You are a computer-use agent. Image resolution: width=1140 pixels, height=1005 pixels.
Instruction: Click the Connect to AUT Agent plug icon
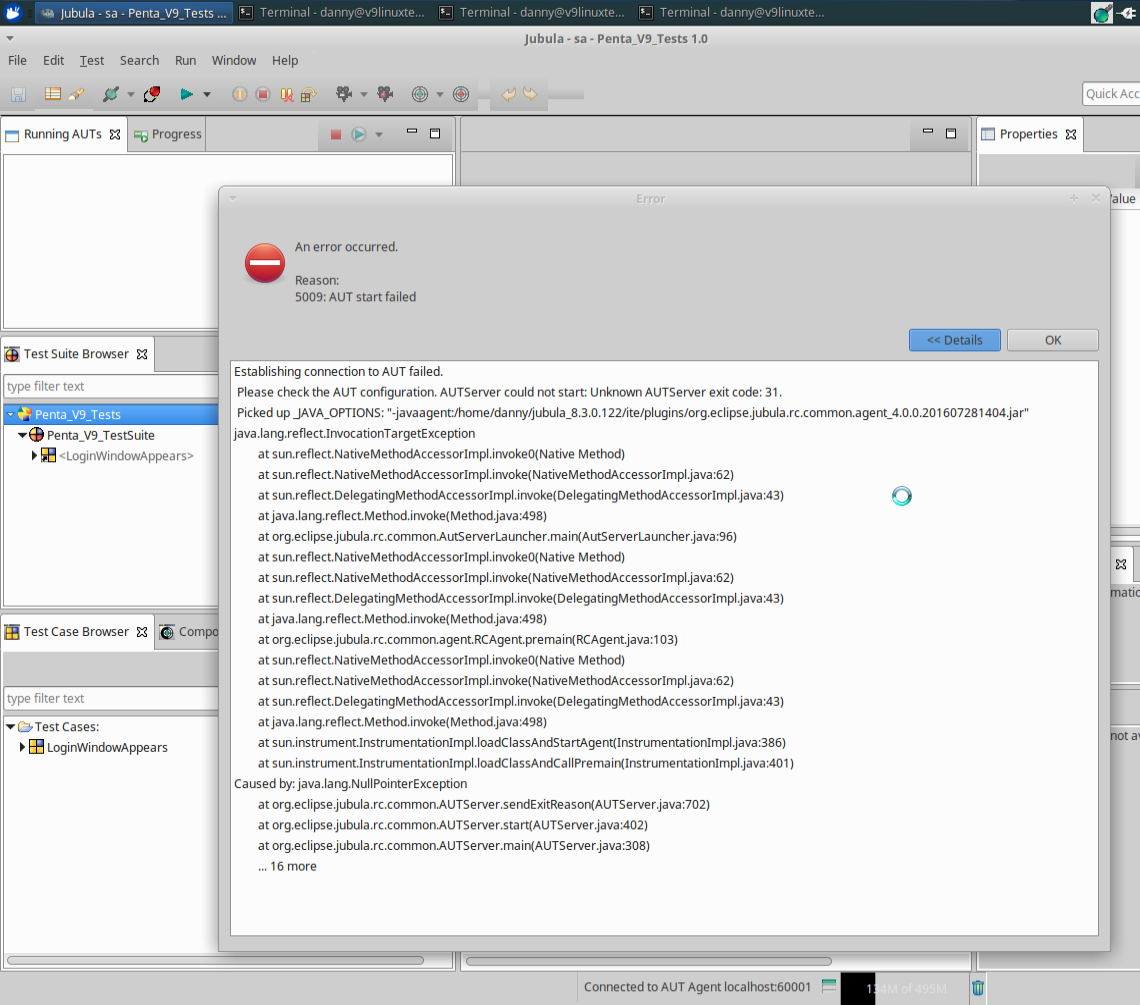click(x=111, y=94)
